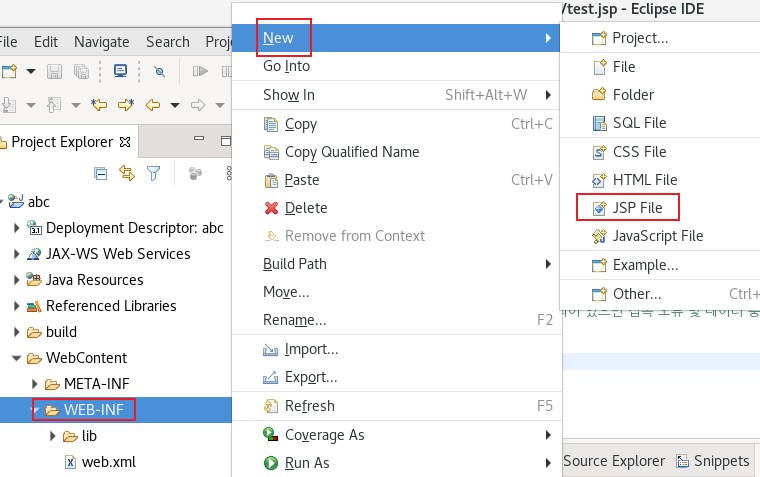Screen dimensions: 760x477
Task: Click Paste in the context menu
Action: click(396, 180)
